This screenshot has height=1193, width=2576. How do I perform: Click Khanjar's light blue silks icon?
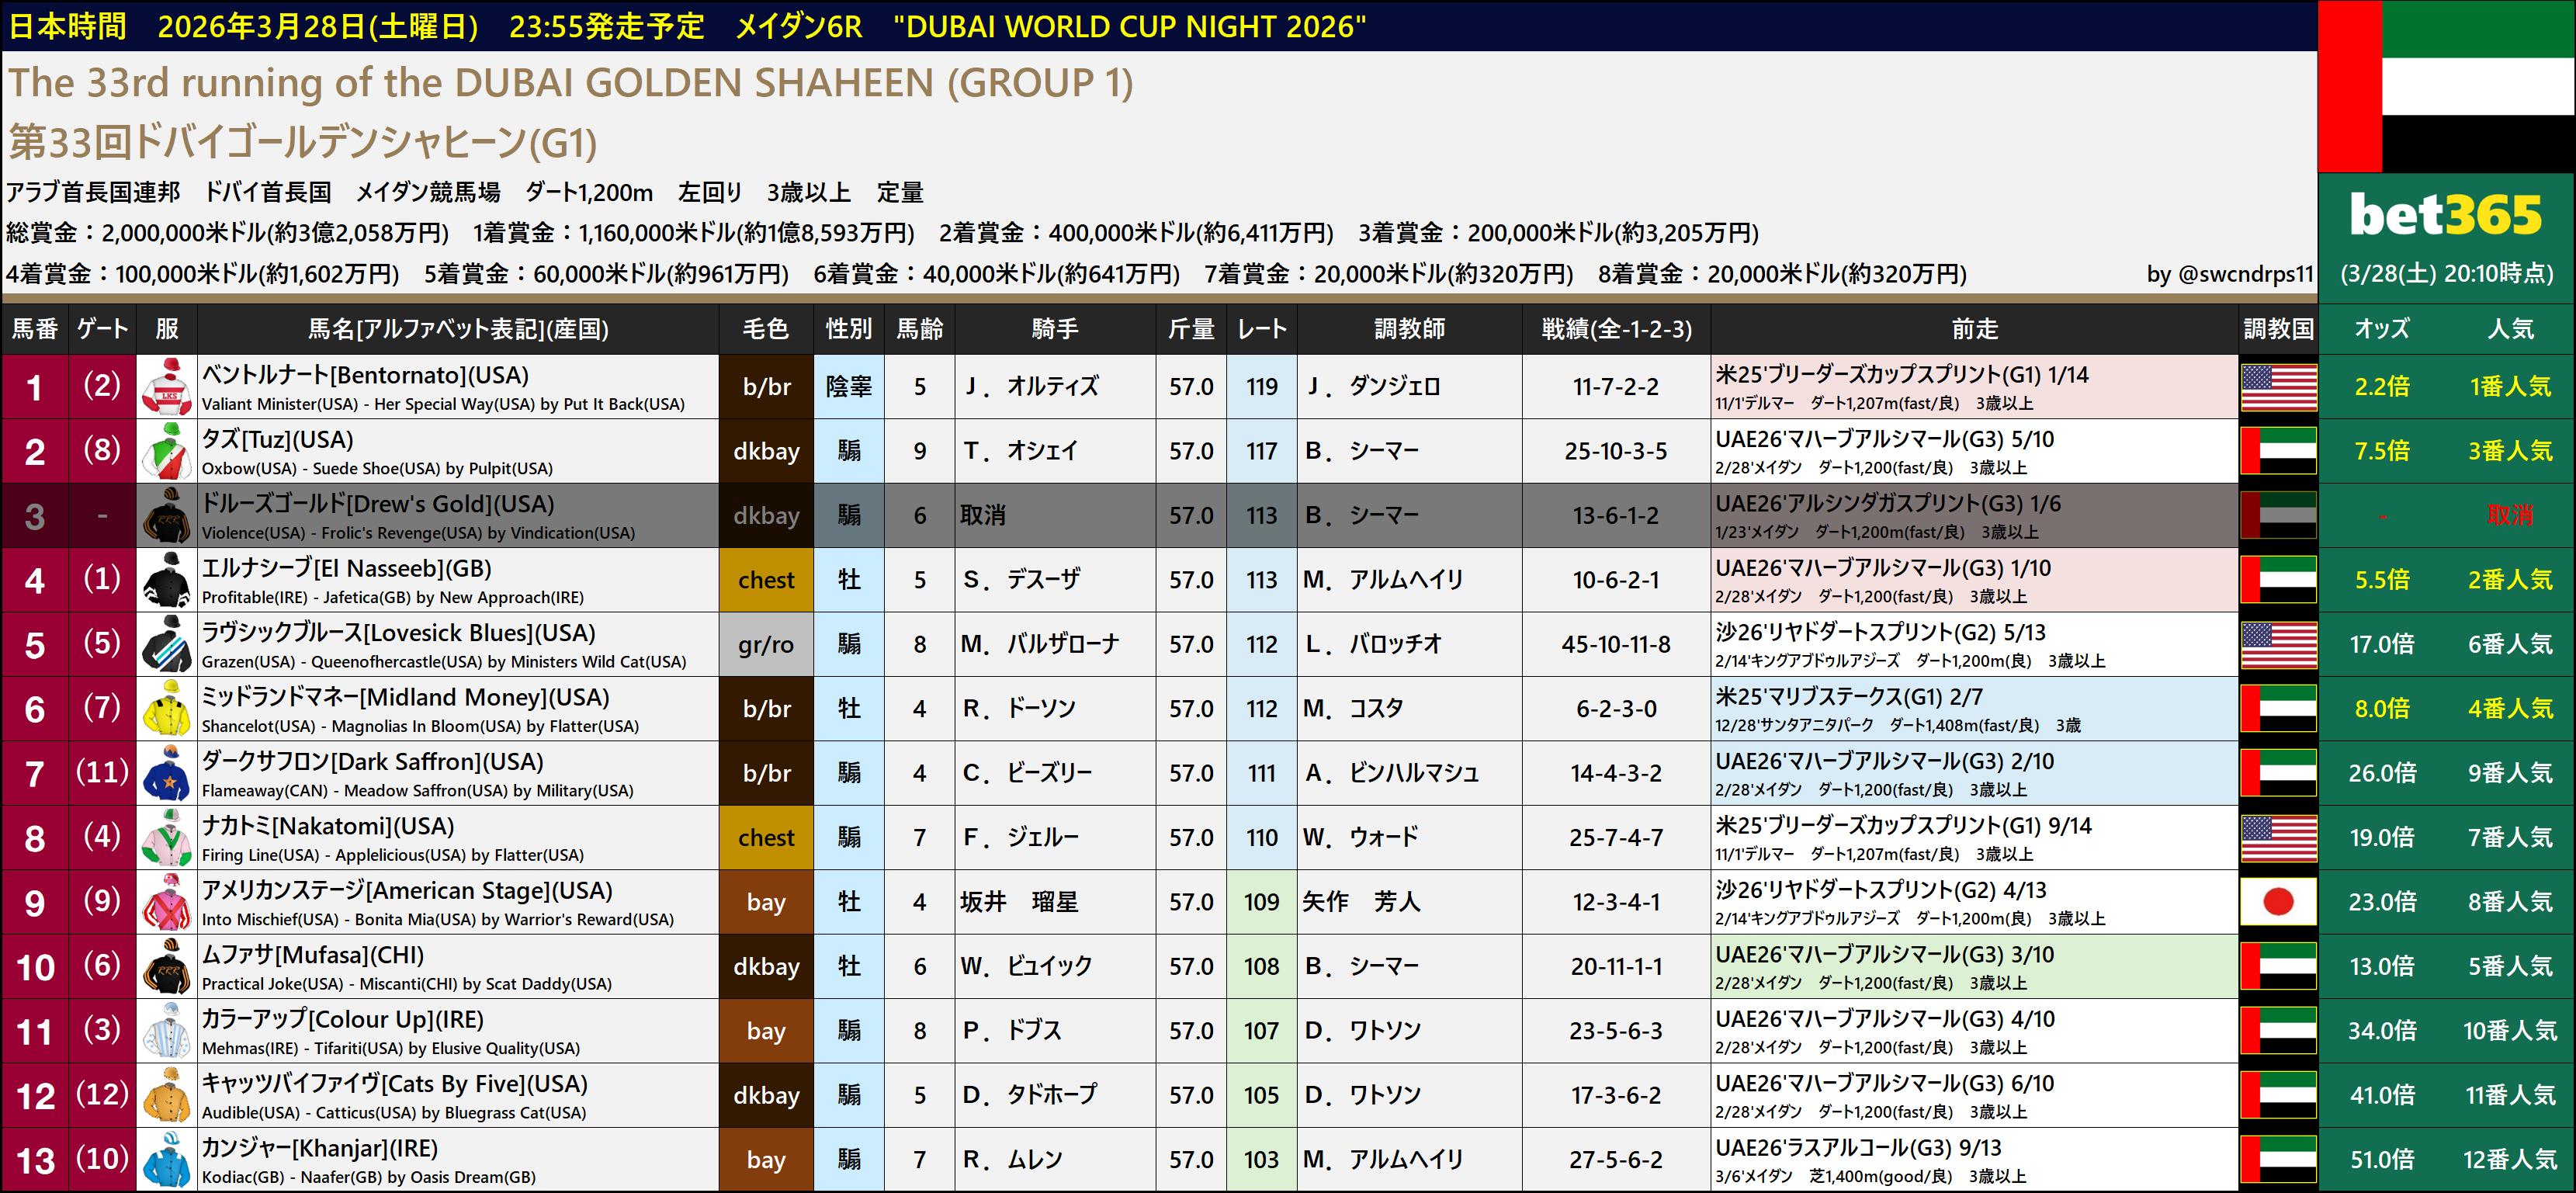pyautogui.click(x=167, y=1160)
